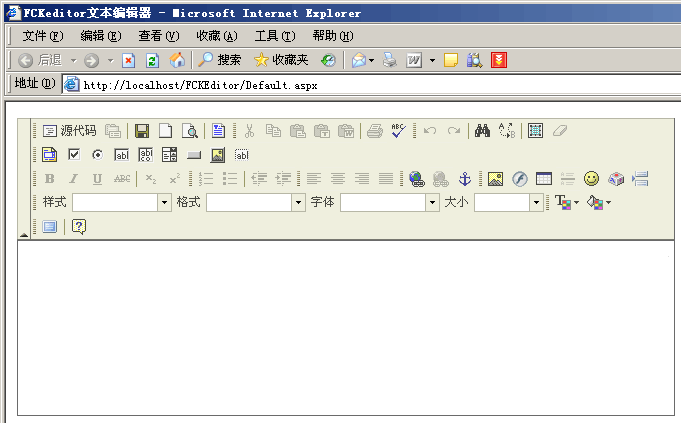Open the 工具(T) menu
This screenshot has height=423, width=681.
(275, 36)
